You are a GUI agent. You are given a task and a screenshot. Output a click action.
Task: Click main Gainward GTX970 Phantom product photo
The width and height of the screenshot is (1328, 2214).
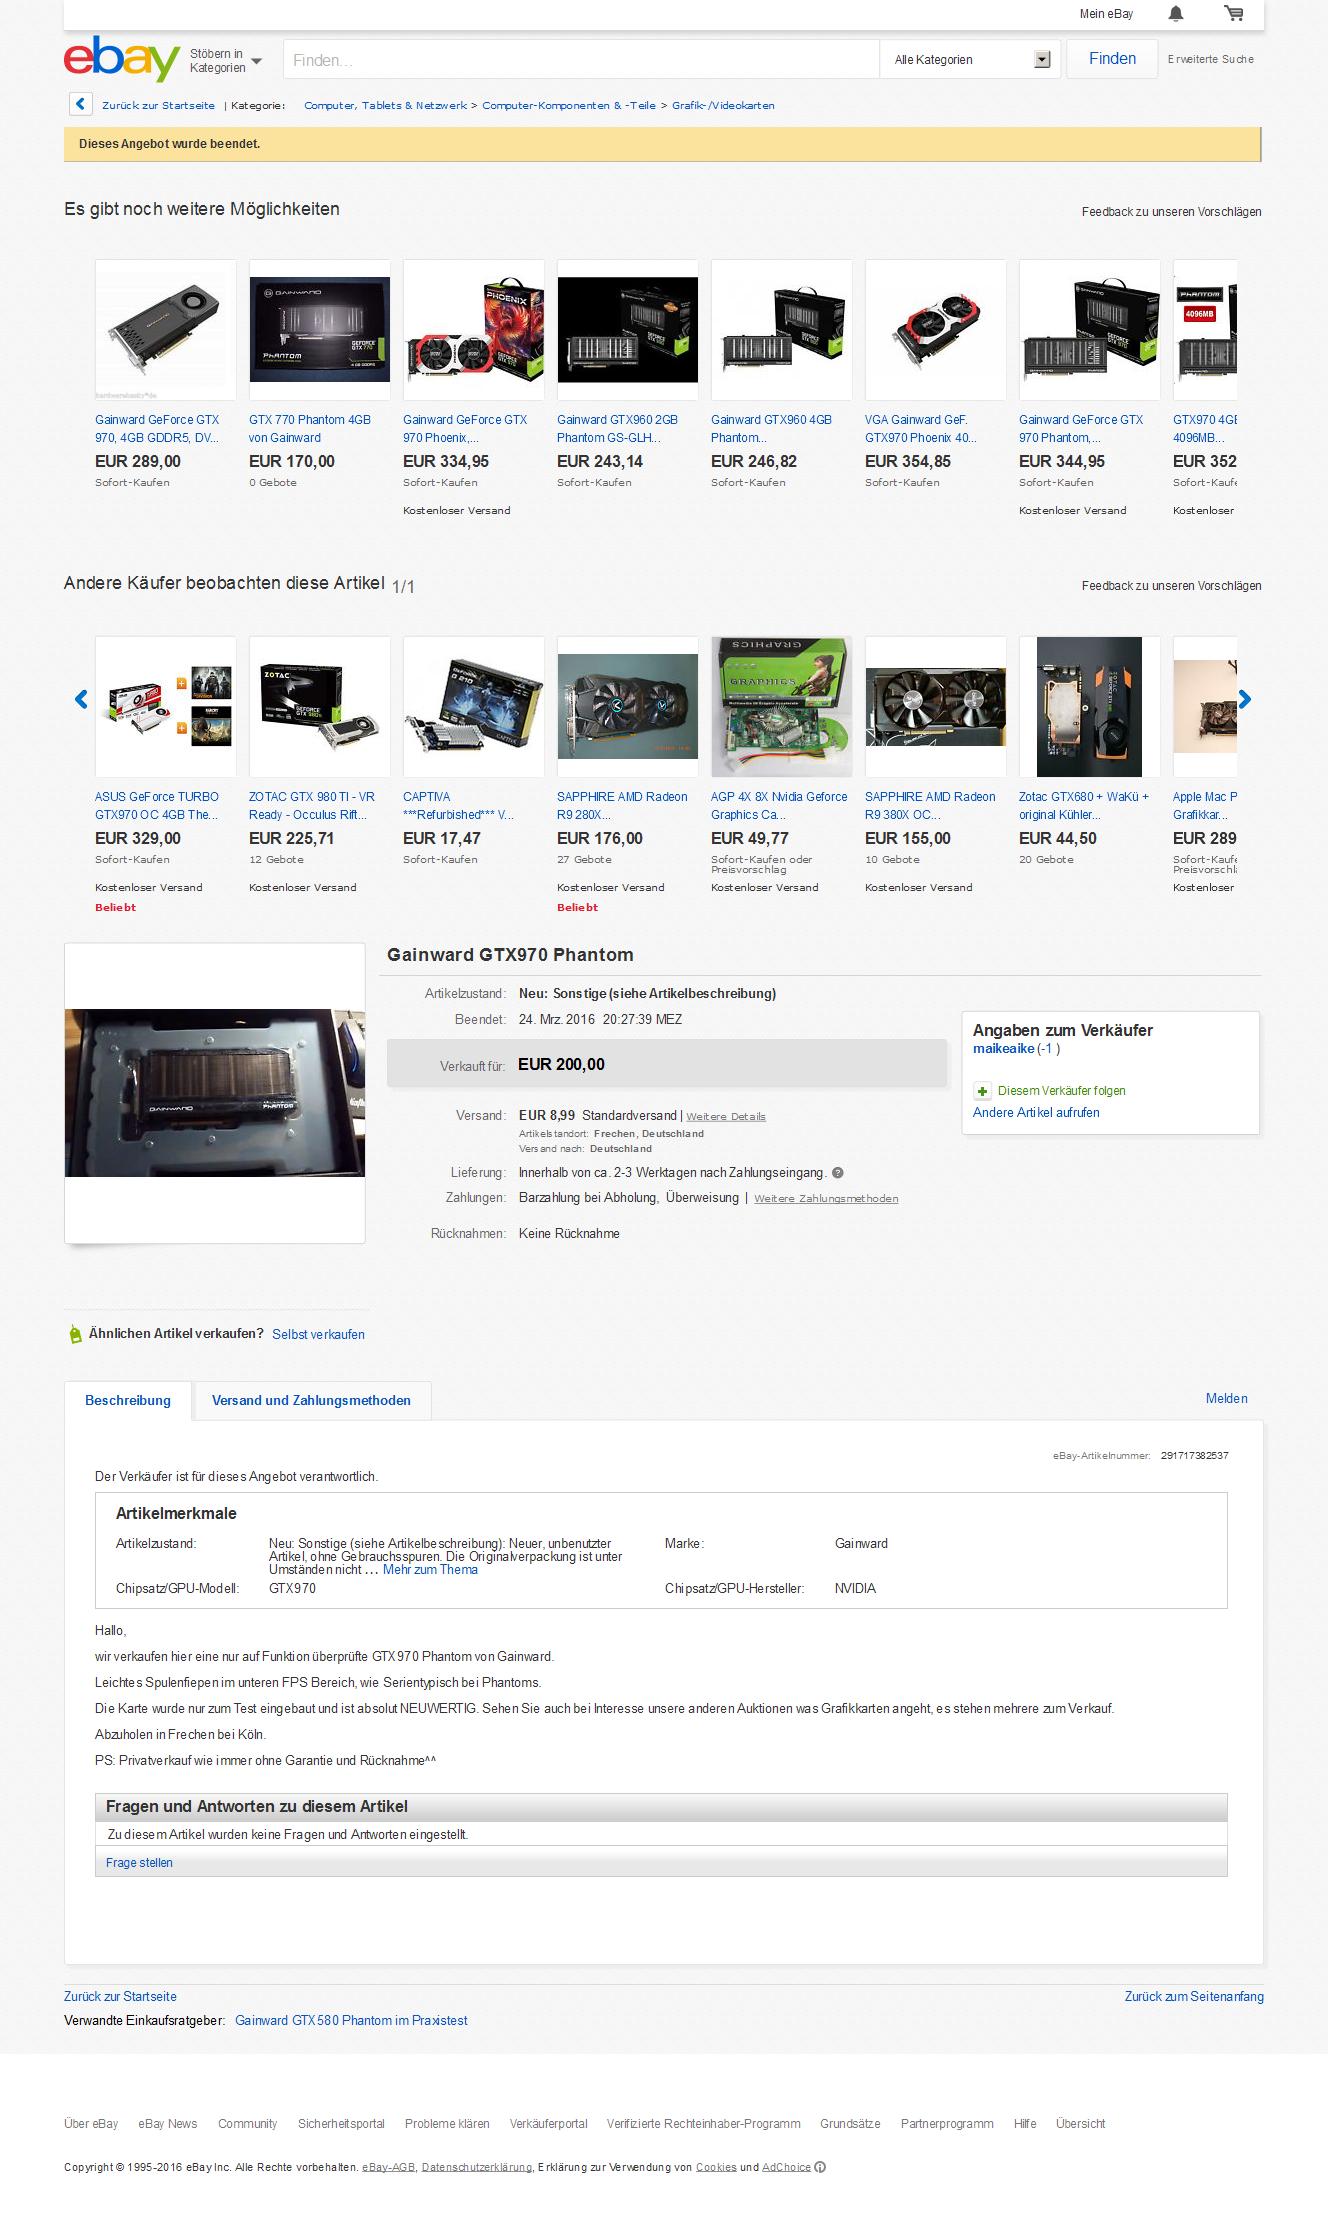pyautogui.click(x=215, y=1093)
